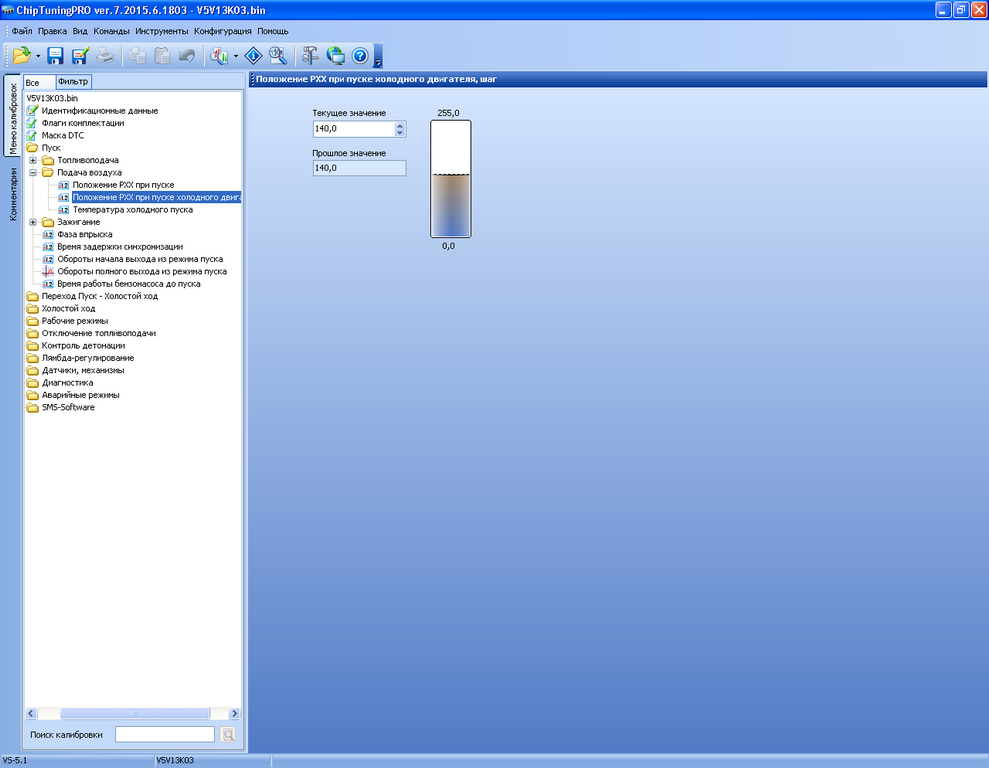Image resolution: width=989 pixels, height=768 pixels.
Task: Click the Текущее значение input field
Action: (x=354, y=129)
